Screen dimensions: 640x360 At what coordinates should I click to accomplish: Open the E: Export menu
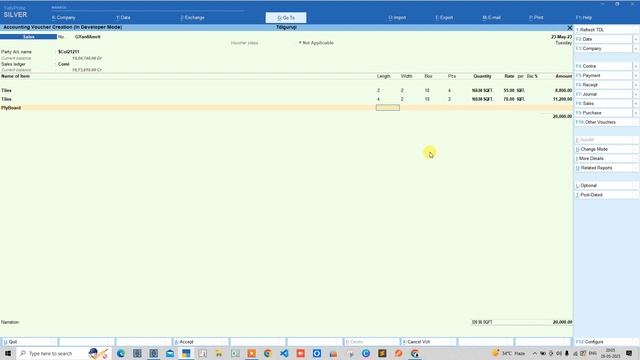pyautogui.click(x=444, y=18)
